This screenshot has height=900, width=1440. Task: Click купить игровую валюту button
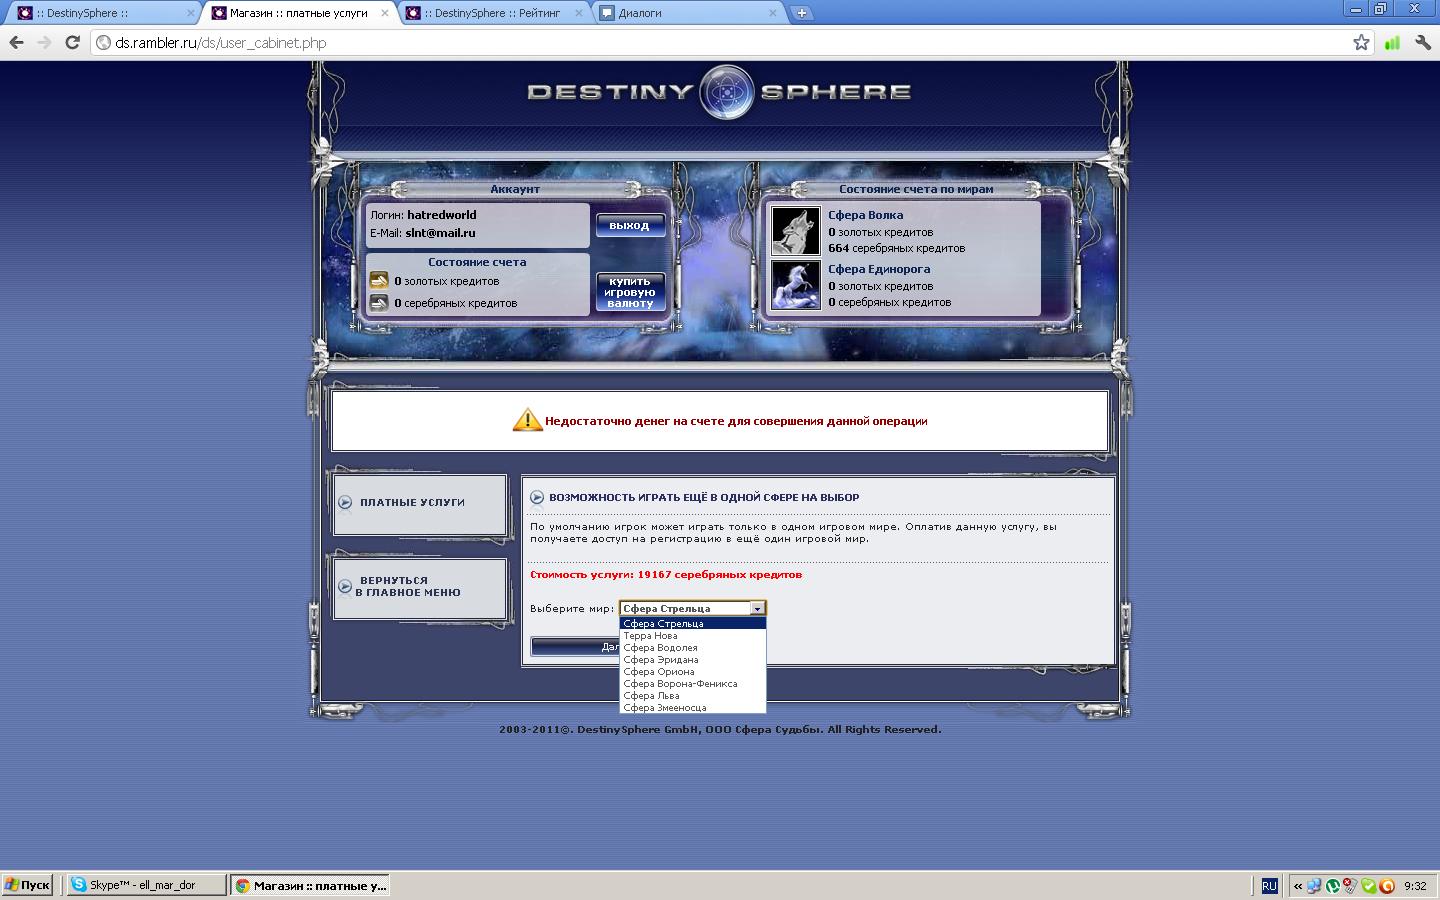pyautogui.click(x=630, y=292)
